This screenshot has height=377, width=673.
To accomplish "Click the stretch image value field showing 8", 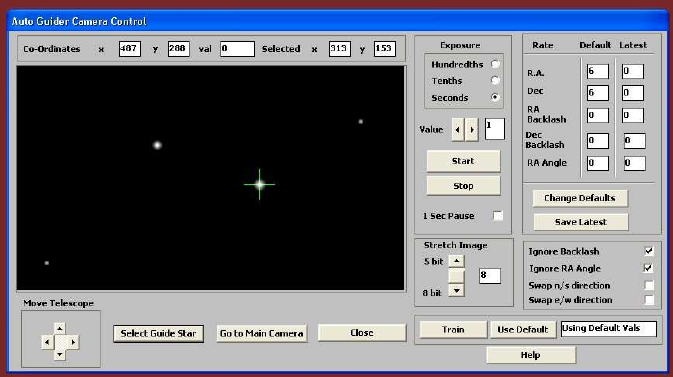I will point(490,276).
